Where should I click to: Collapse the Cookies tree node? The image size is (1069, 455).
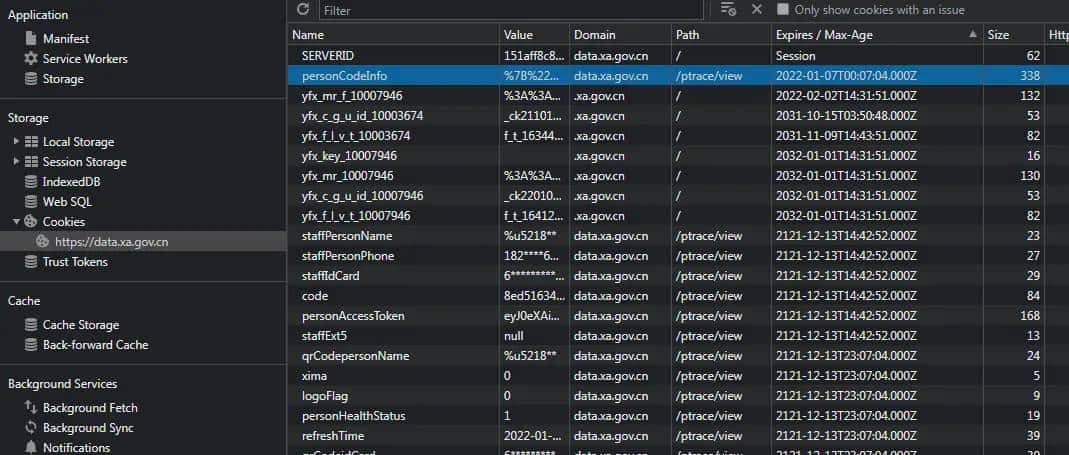coord(17,222)
